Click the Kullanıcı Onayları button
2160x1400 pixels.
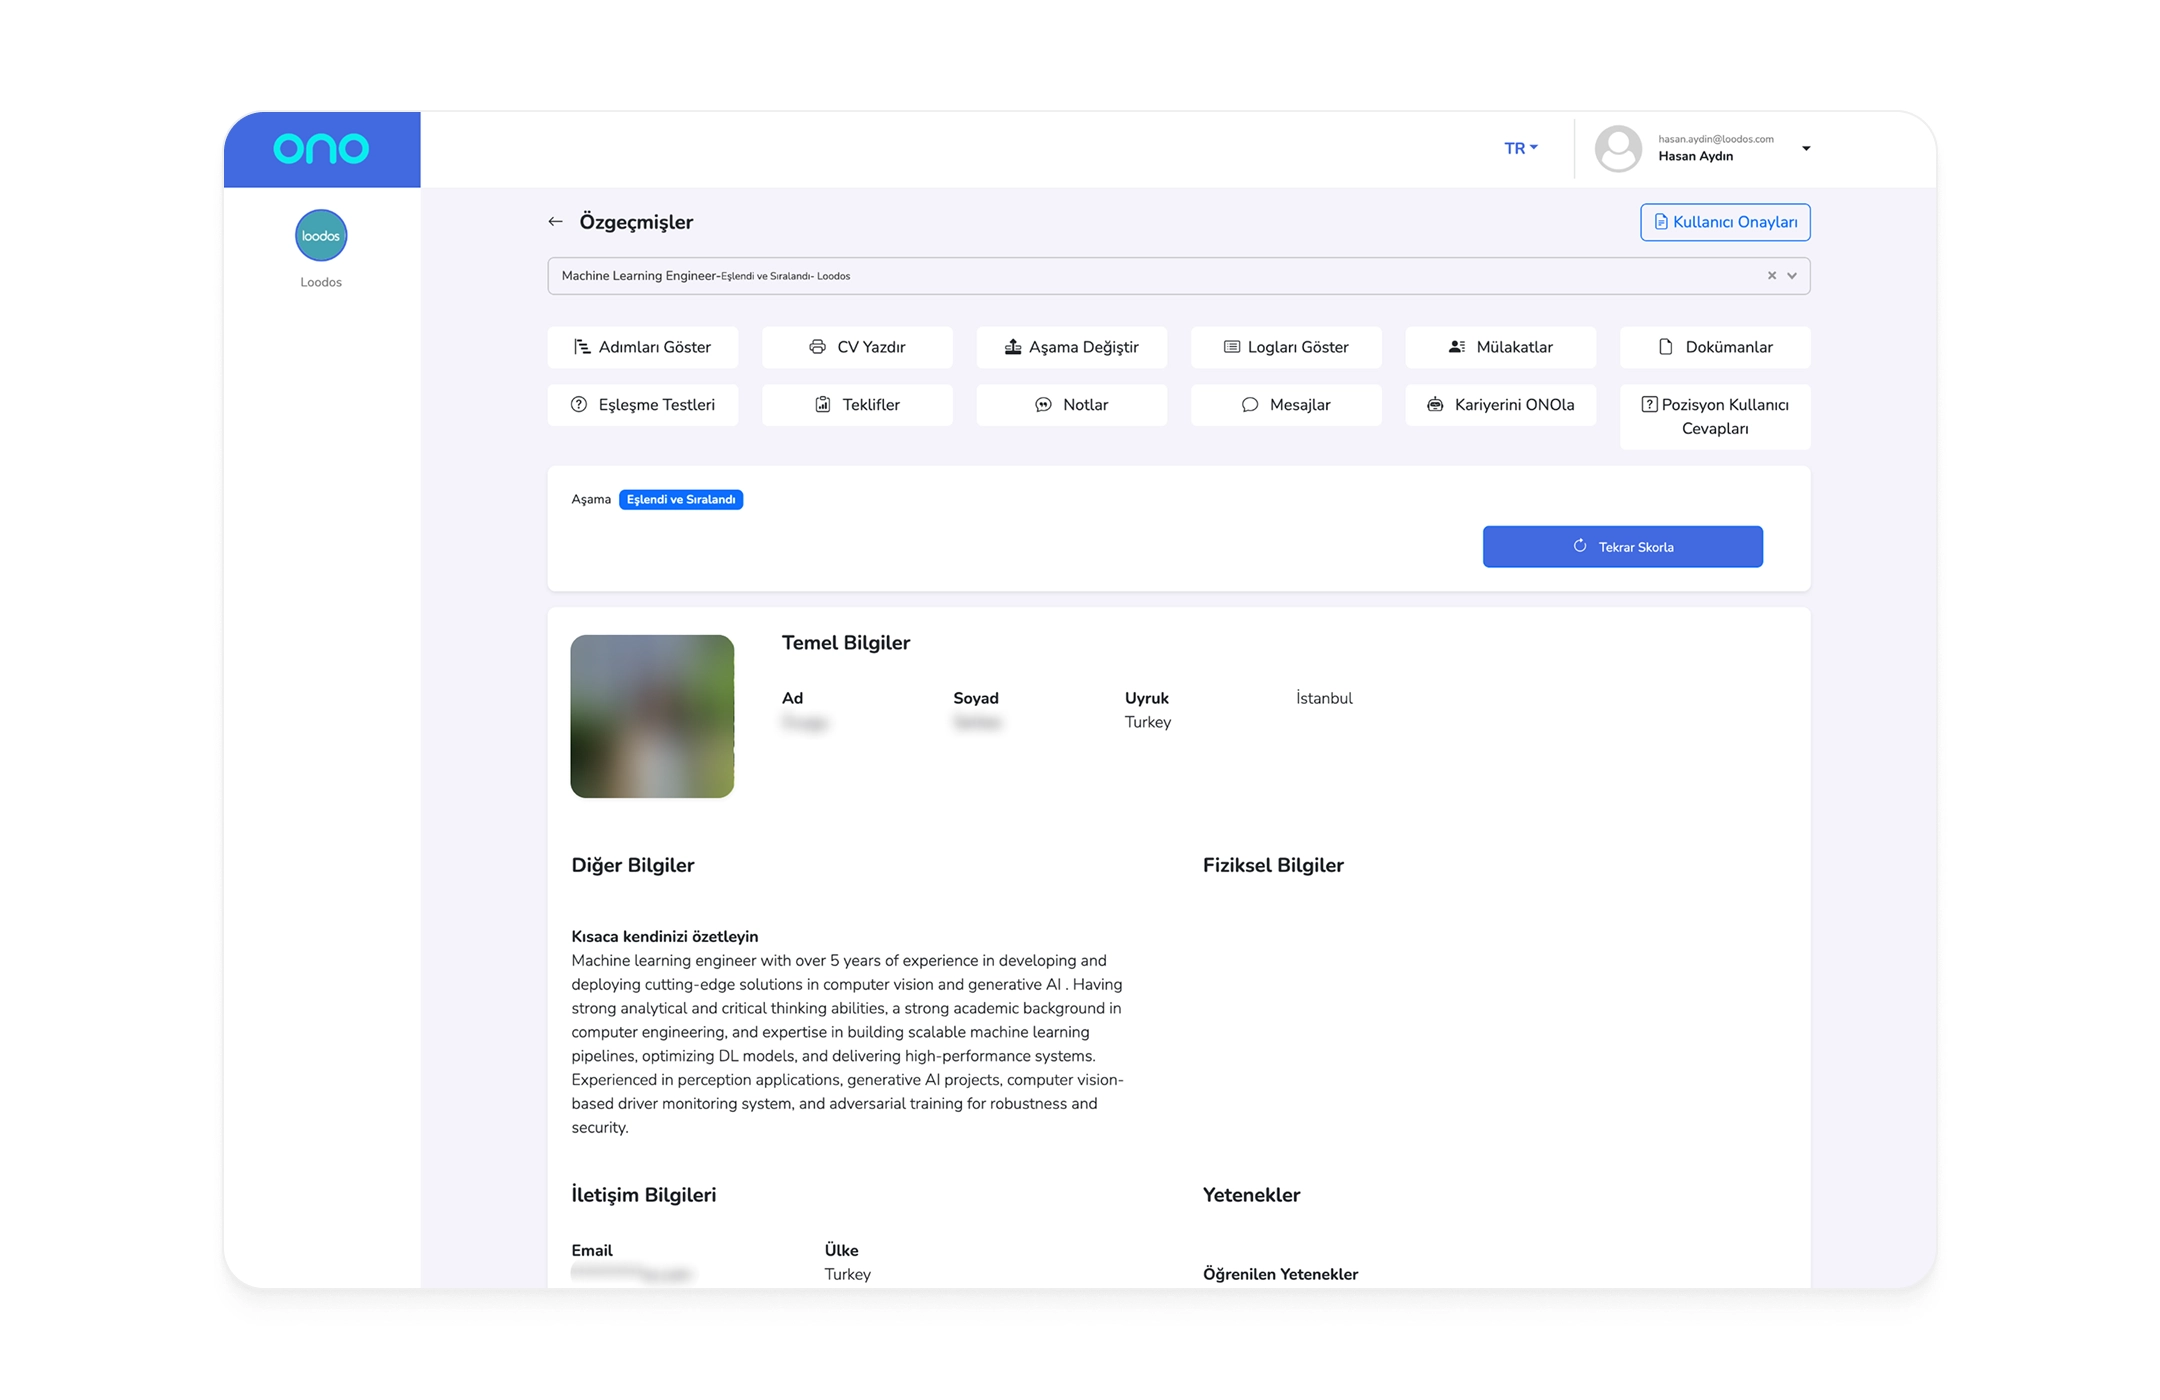[x=1724, y=222]
